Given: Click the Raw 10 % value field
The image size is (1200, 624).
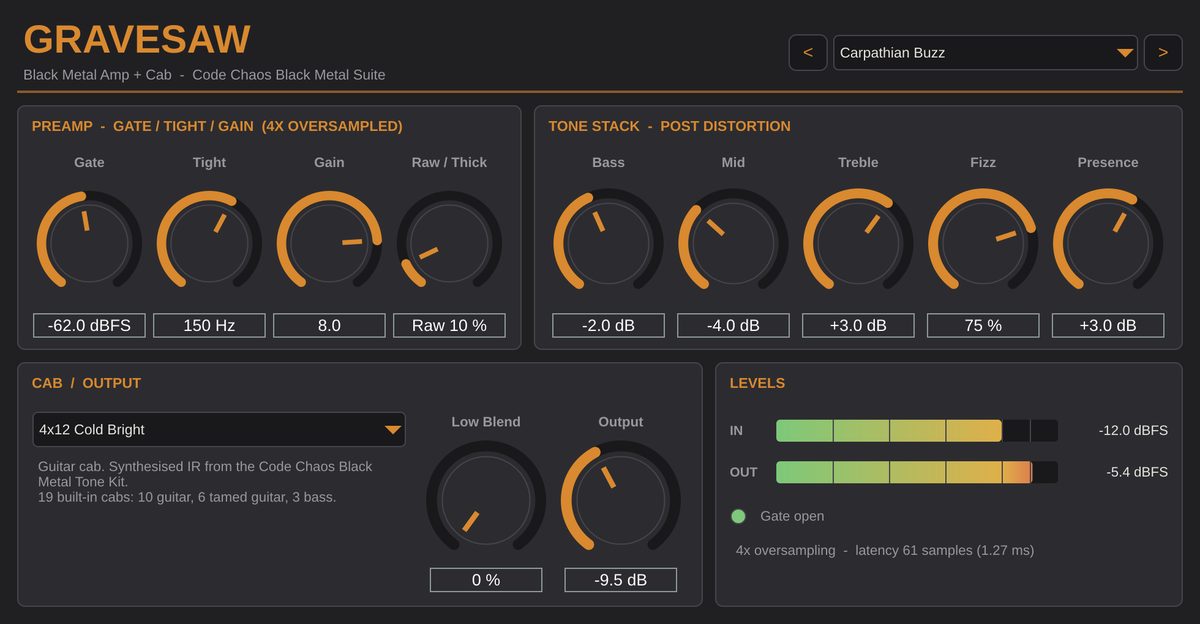Looking at the screenshot, I should coord(449,325).
